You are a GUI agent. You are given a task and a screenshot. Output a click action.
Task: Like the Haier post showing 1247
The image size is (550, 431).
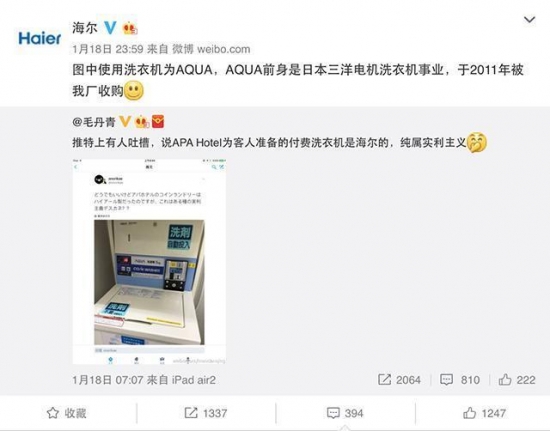pyautogui.click(x=484, y=413)
